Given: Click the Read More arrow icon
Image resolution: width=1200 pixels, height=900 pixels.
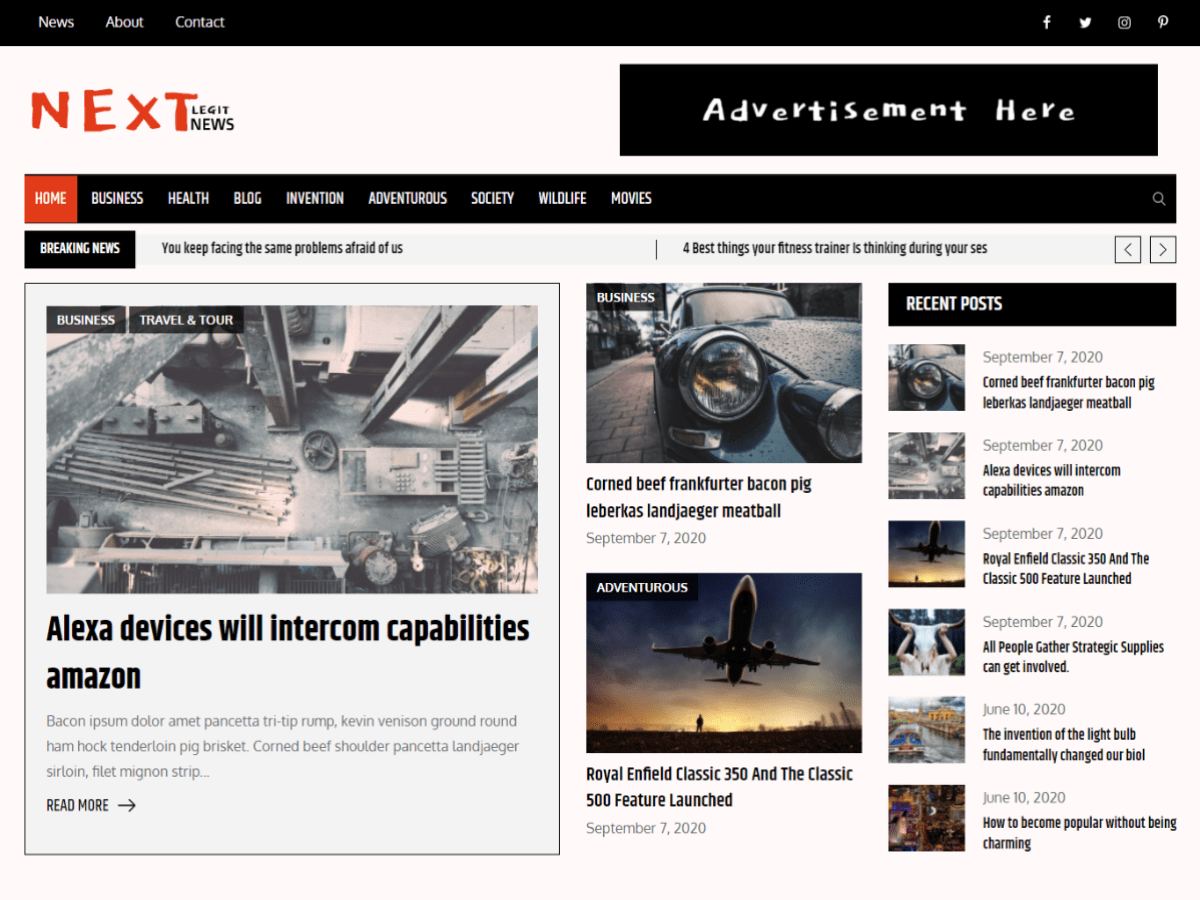Looking at the screenshot, I should pos(127,805).
